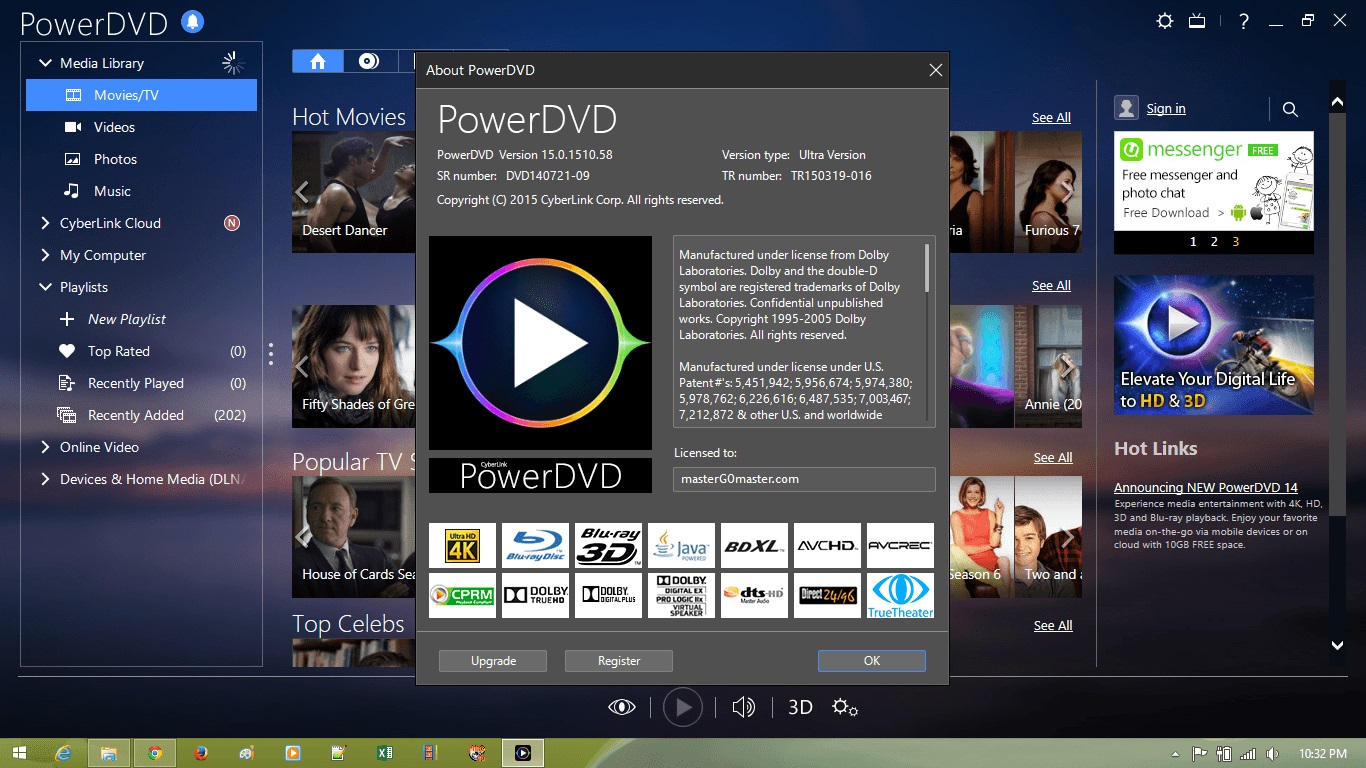Open Announcing NEW PowerDVD 14 link
The width and height of the screenshot is (1366, 768).
coord(1206,488)
